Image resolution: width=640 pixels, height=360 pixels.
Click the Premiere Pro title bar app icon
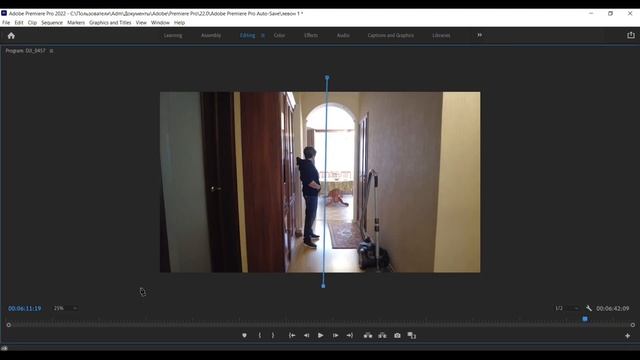[4, 13]
